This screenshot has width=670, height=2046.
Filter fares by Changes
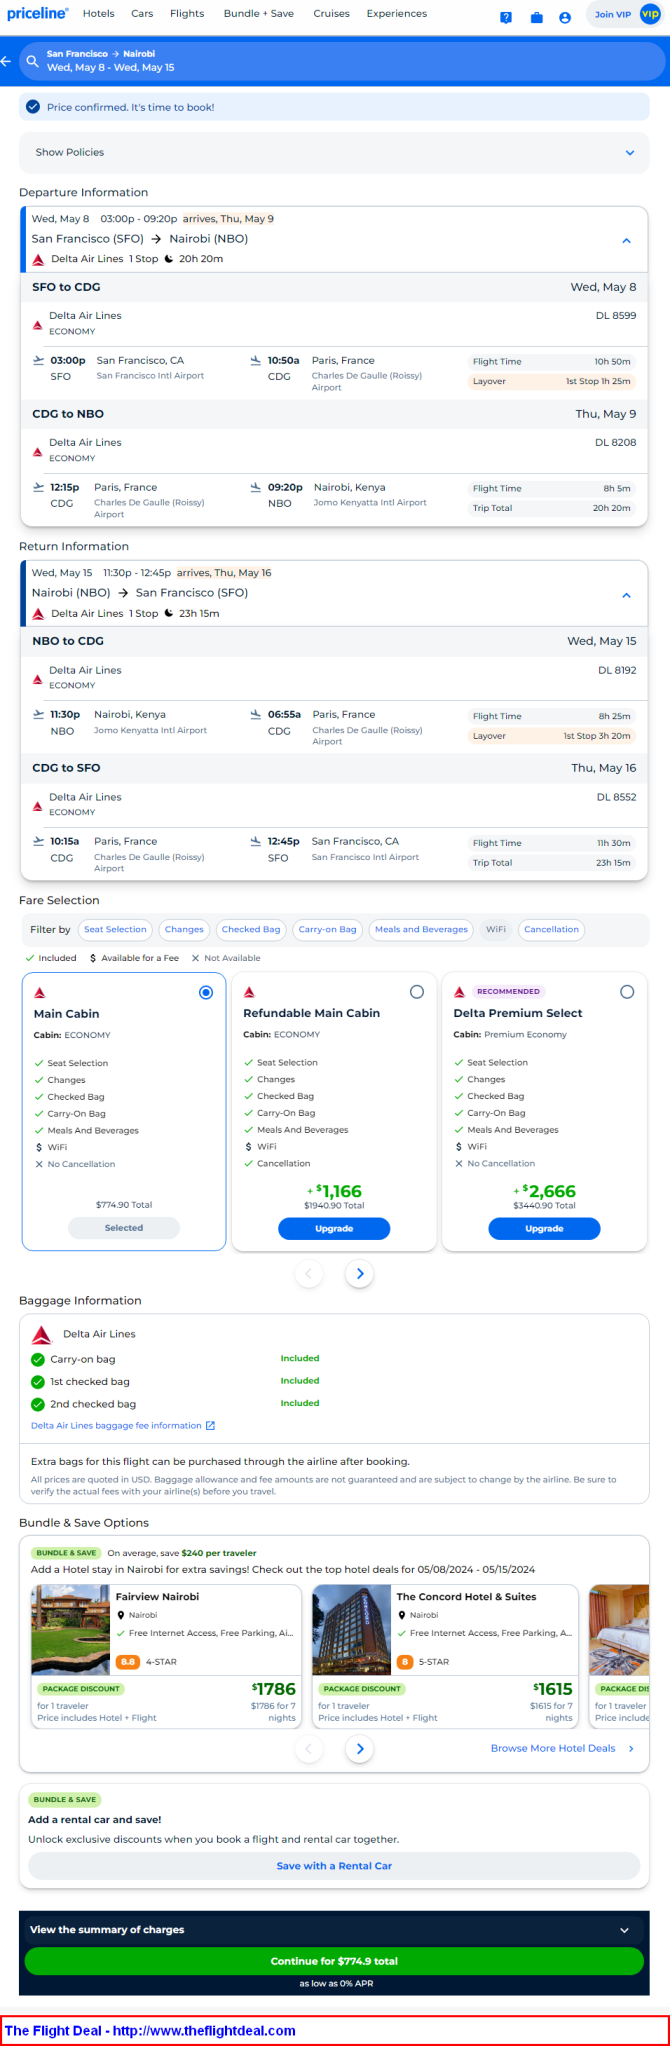[184, 929]
